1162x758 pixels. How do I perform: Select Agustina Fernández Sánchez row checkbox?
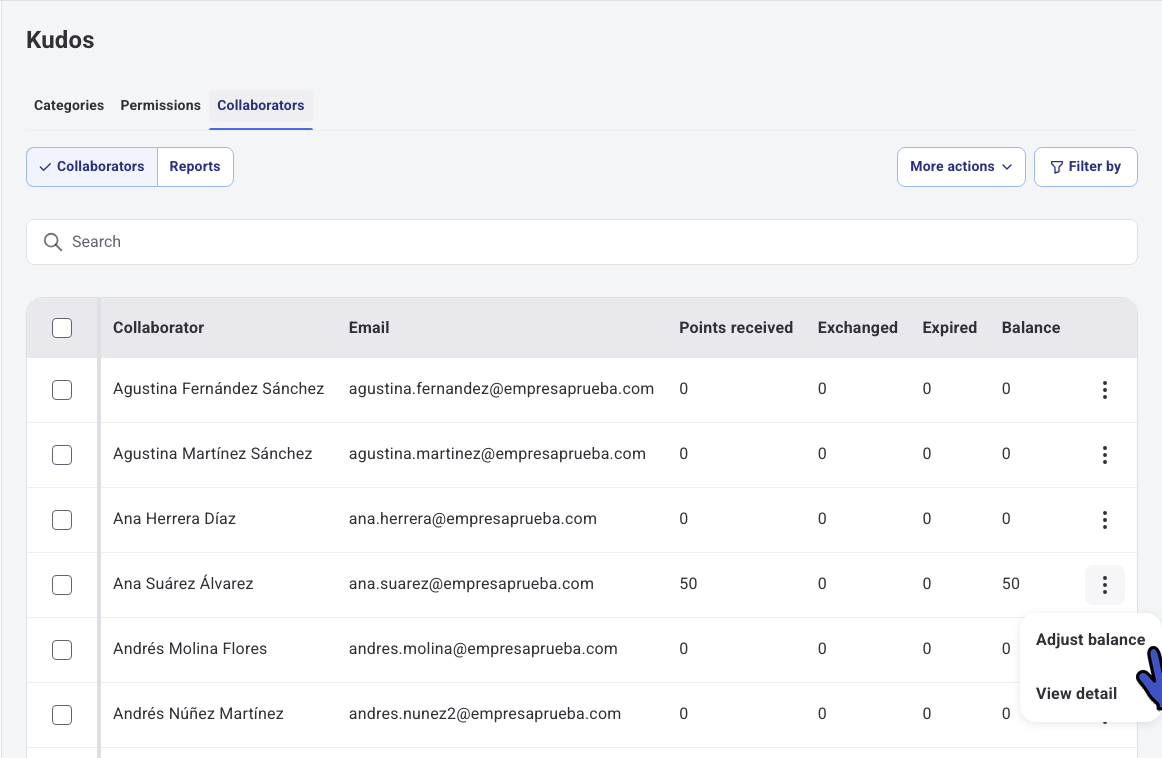coord(62,390)
